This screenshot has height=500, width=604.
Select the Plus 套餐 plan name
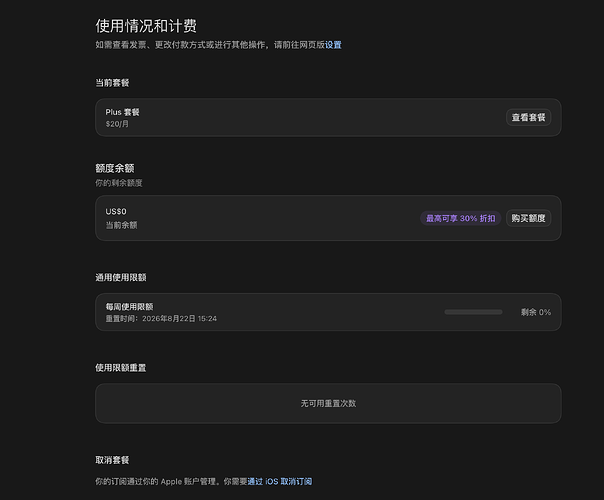pyautogui.click(x=122, y=112)
